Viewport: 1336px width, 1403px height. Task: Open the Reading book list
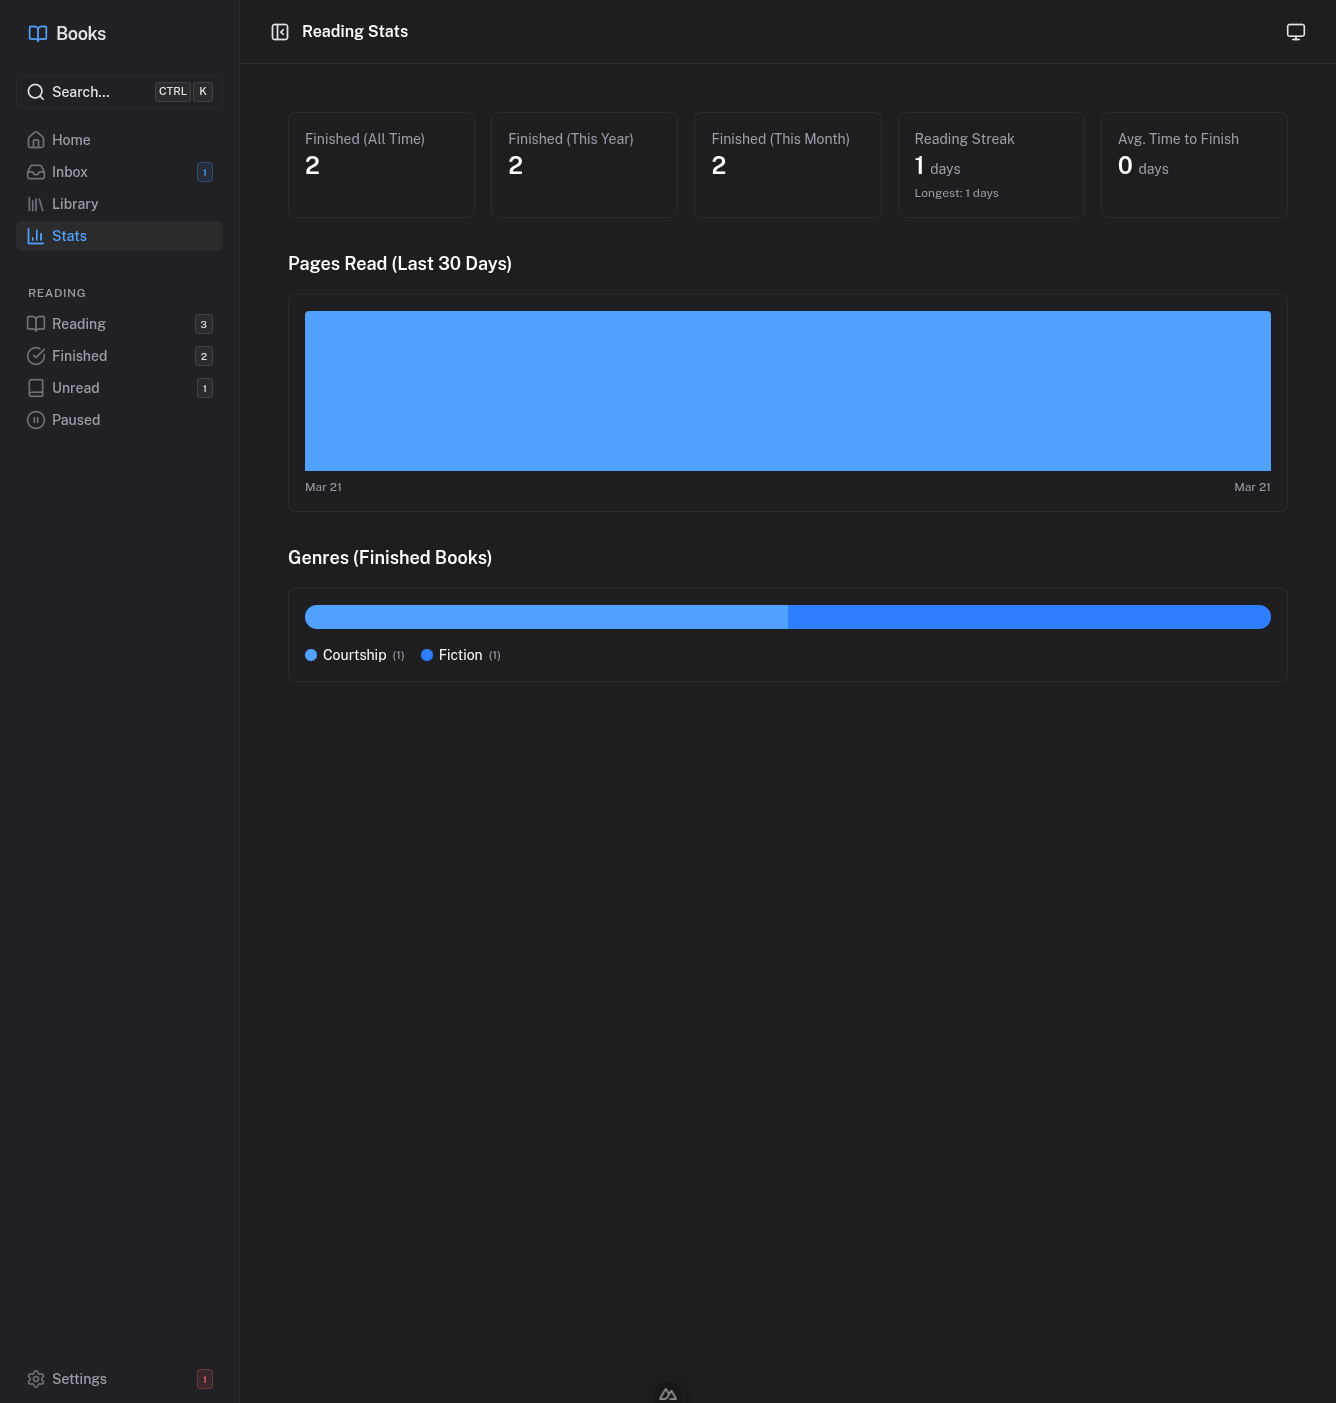(79, 324)
